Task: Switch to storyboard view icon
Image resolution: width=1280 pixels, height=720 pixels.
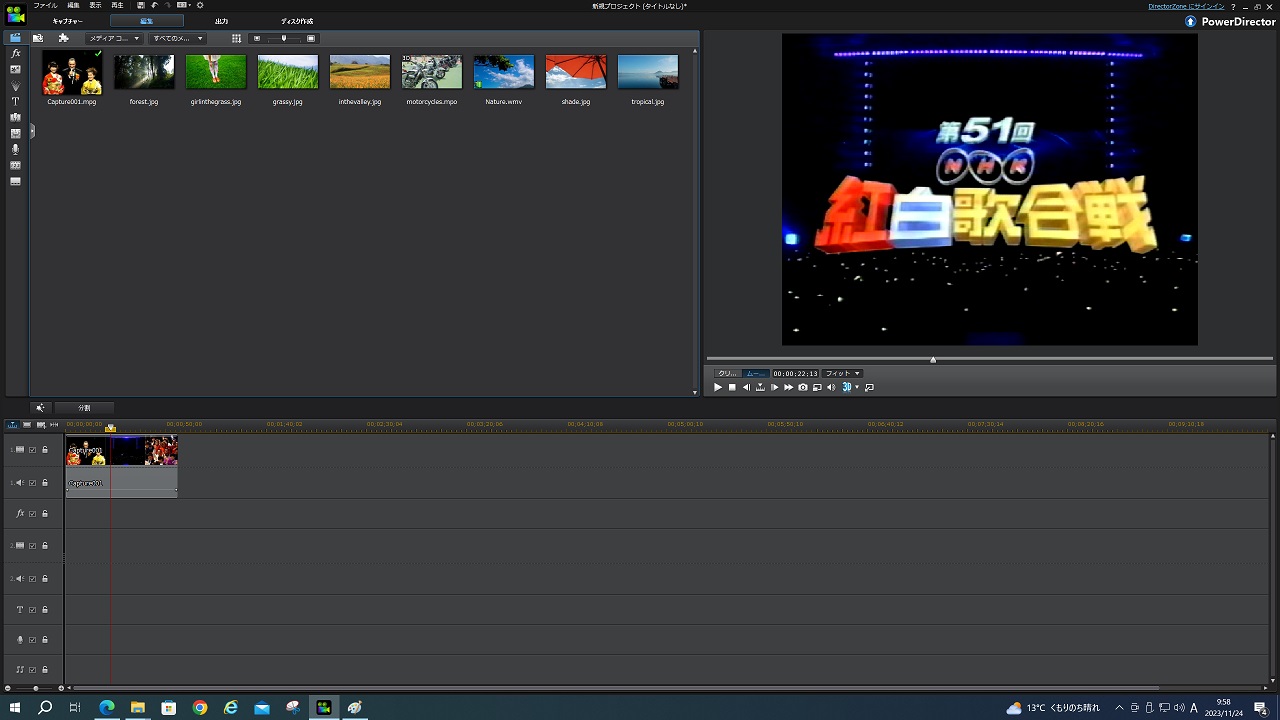Action: pyautogui.click(x=27, y=425)
